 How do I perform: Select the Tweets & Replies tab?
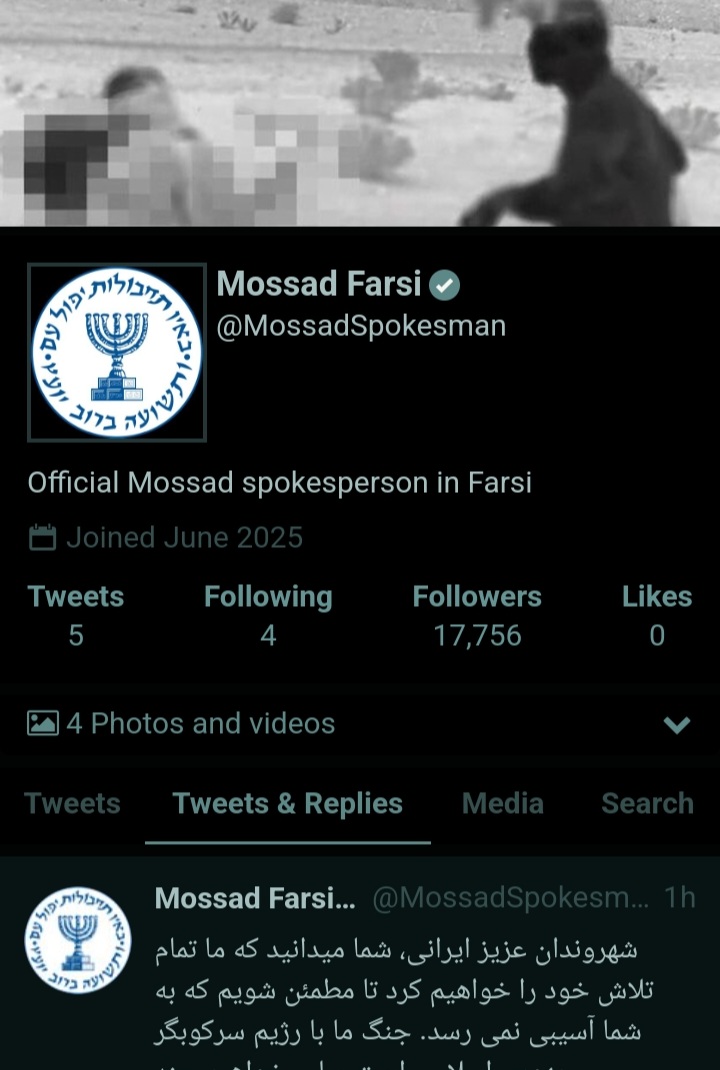pyautogui.click(x=287, y=803)
